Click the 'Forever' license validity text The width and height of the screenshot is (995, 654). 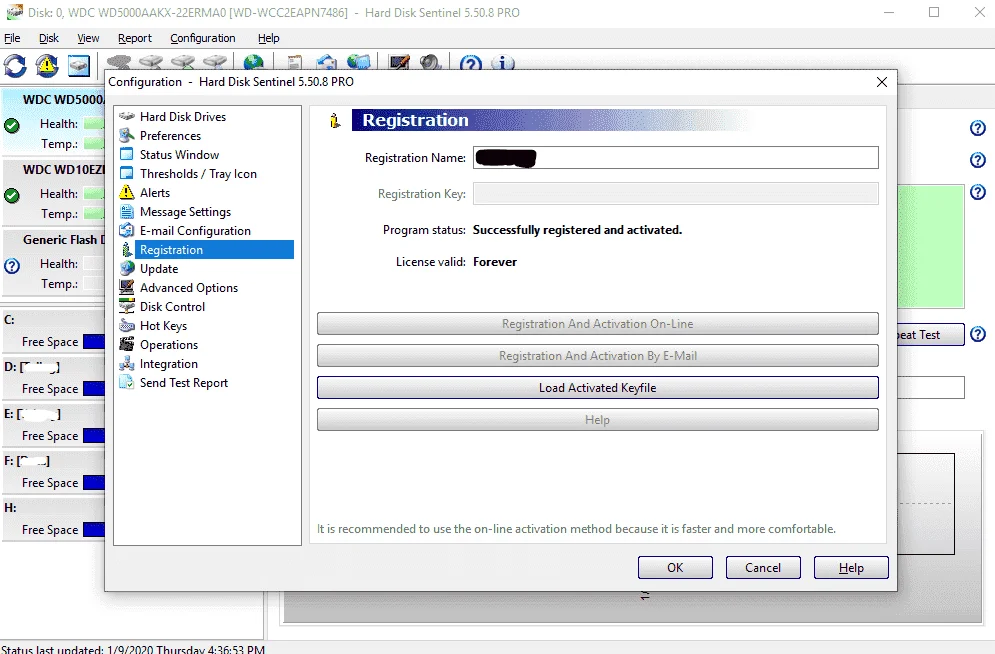tap(495, 262)
